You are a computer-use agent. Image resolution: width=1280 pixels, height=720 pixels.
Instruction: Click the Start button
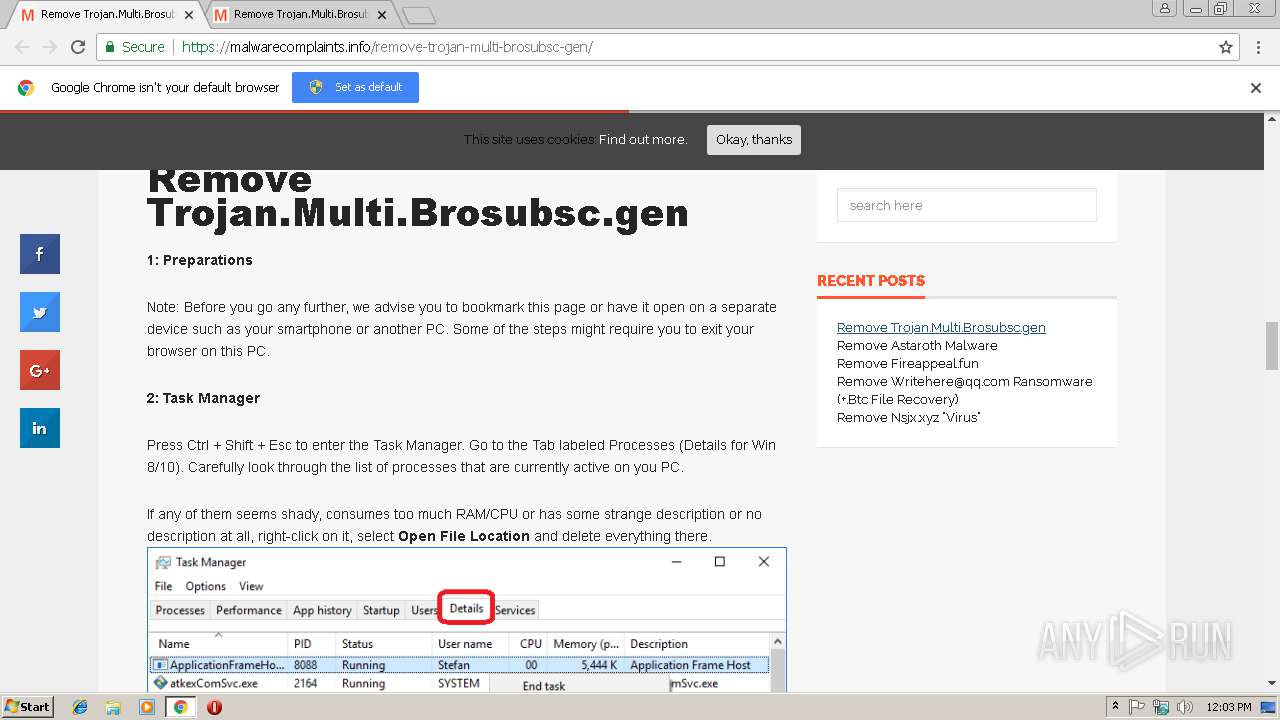[28, 707]
